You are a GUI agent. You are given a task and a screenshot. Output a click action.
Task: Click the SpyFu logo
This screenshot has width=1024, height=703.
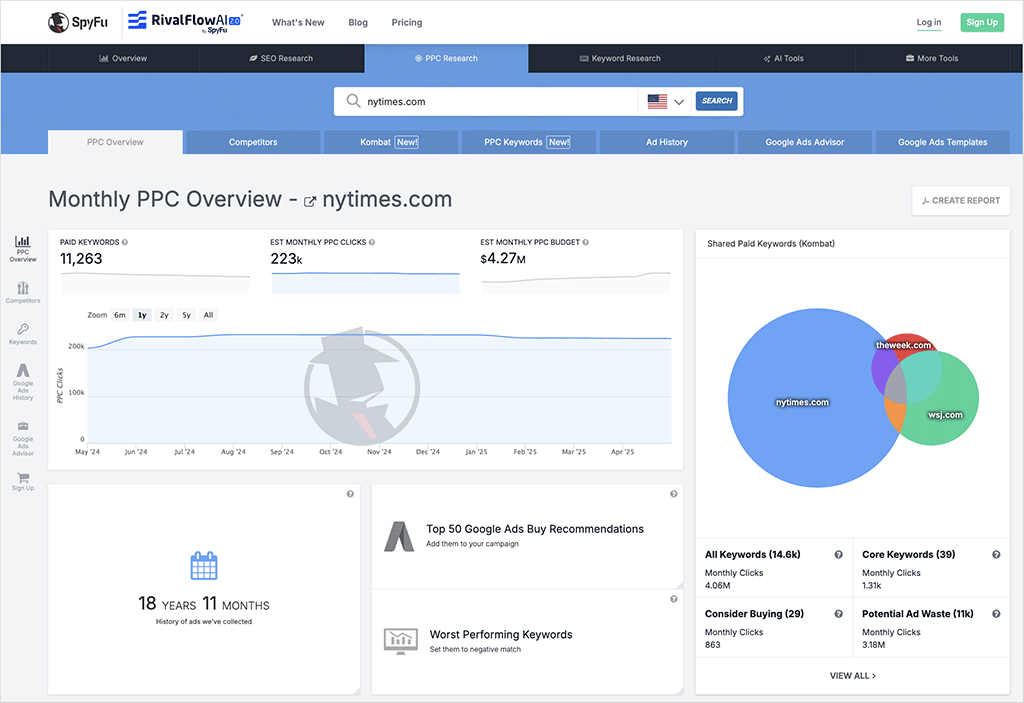[78, 22]
